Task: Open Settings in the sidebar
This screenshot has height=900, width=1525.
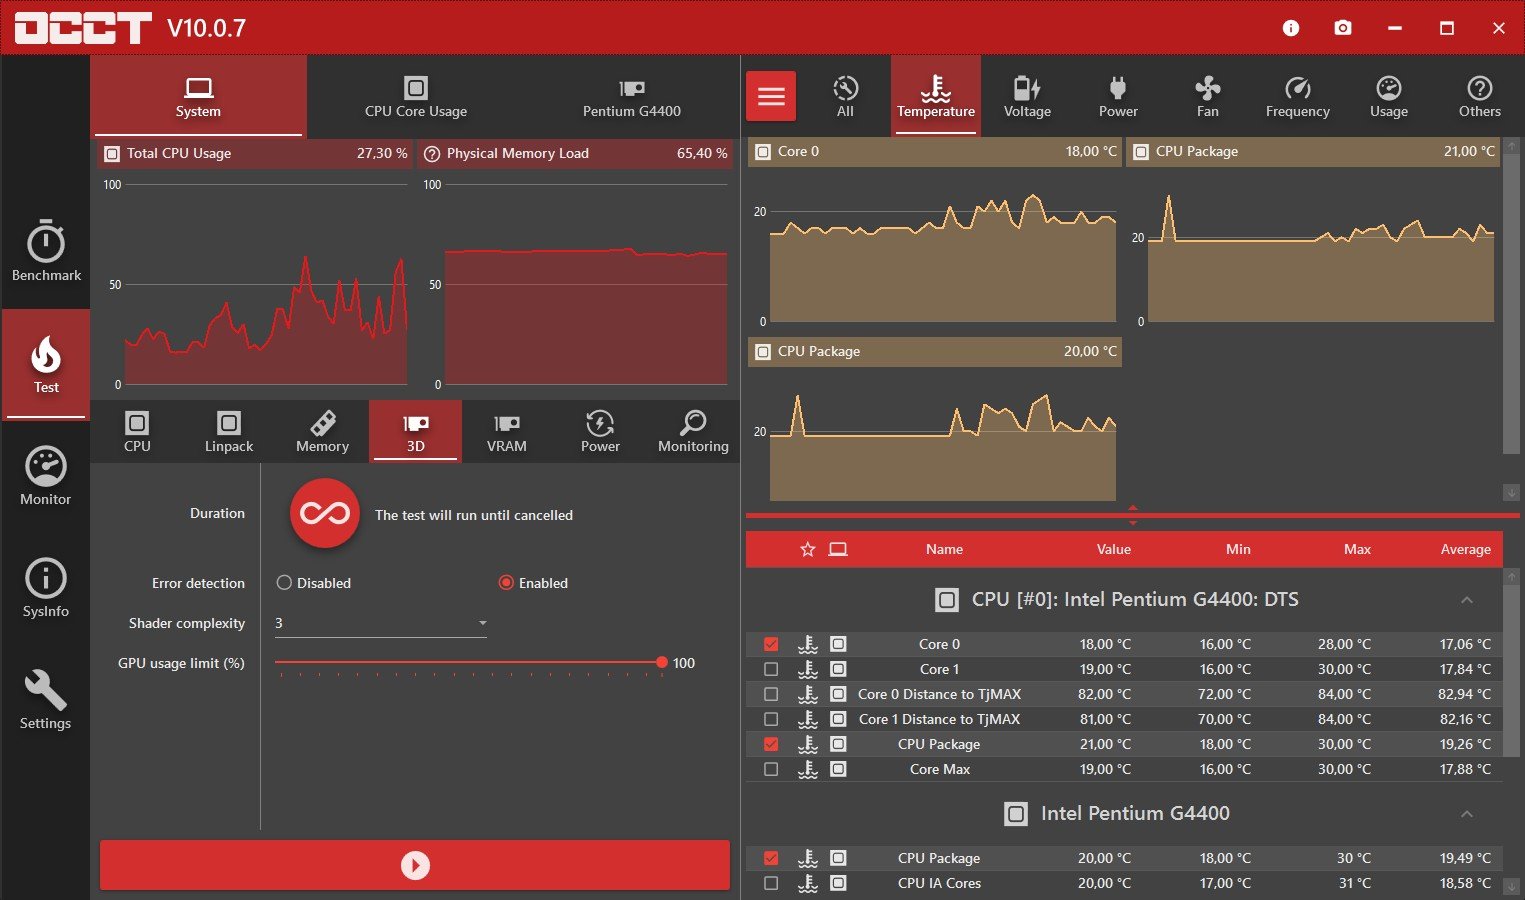Action: (46, 700)
